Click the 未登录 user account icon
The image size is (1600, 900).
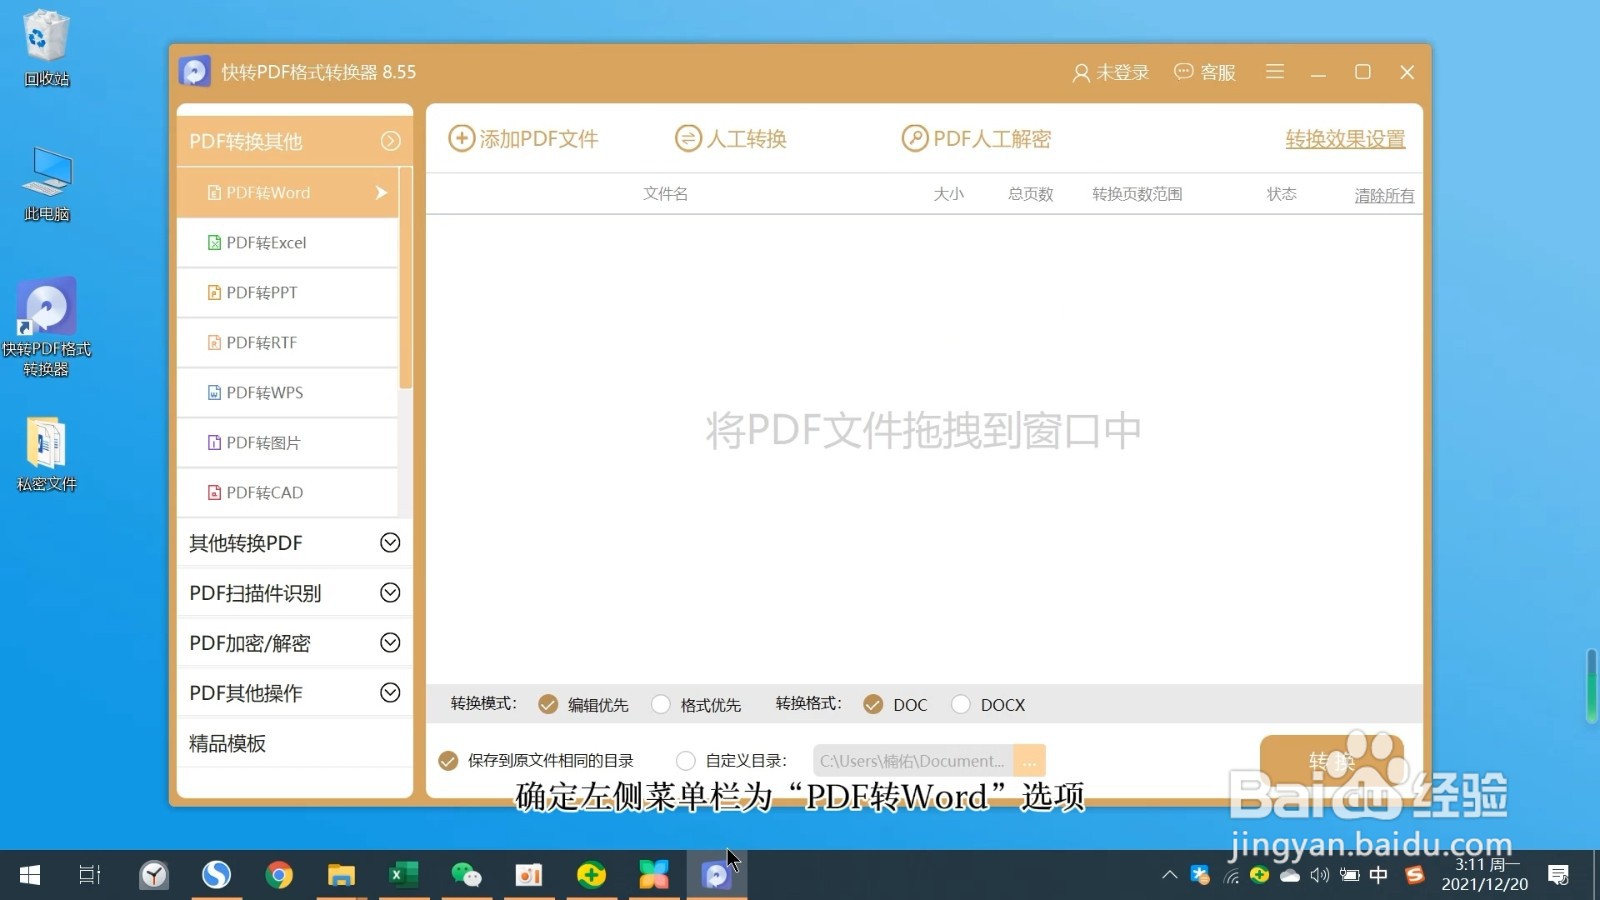[1081, 73]
